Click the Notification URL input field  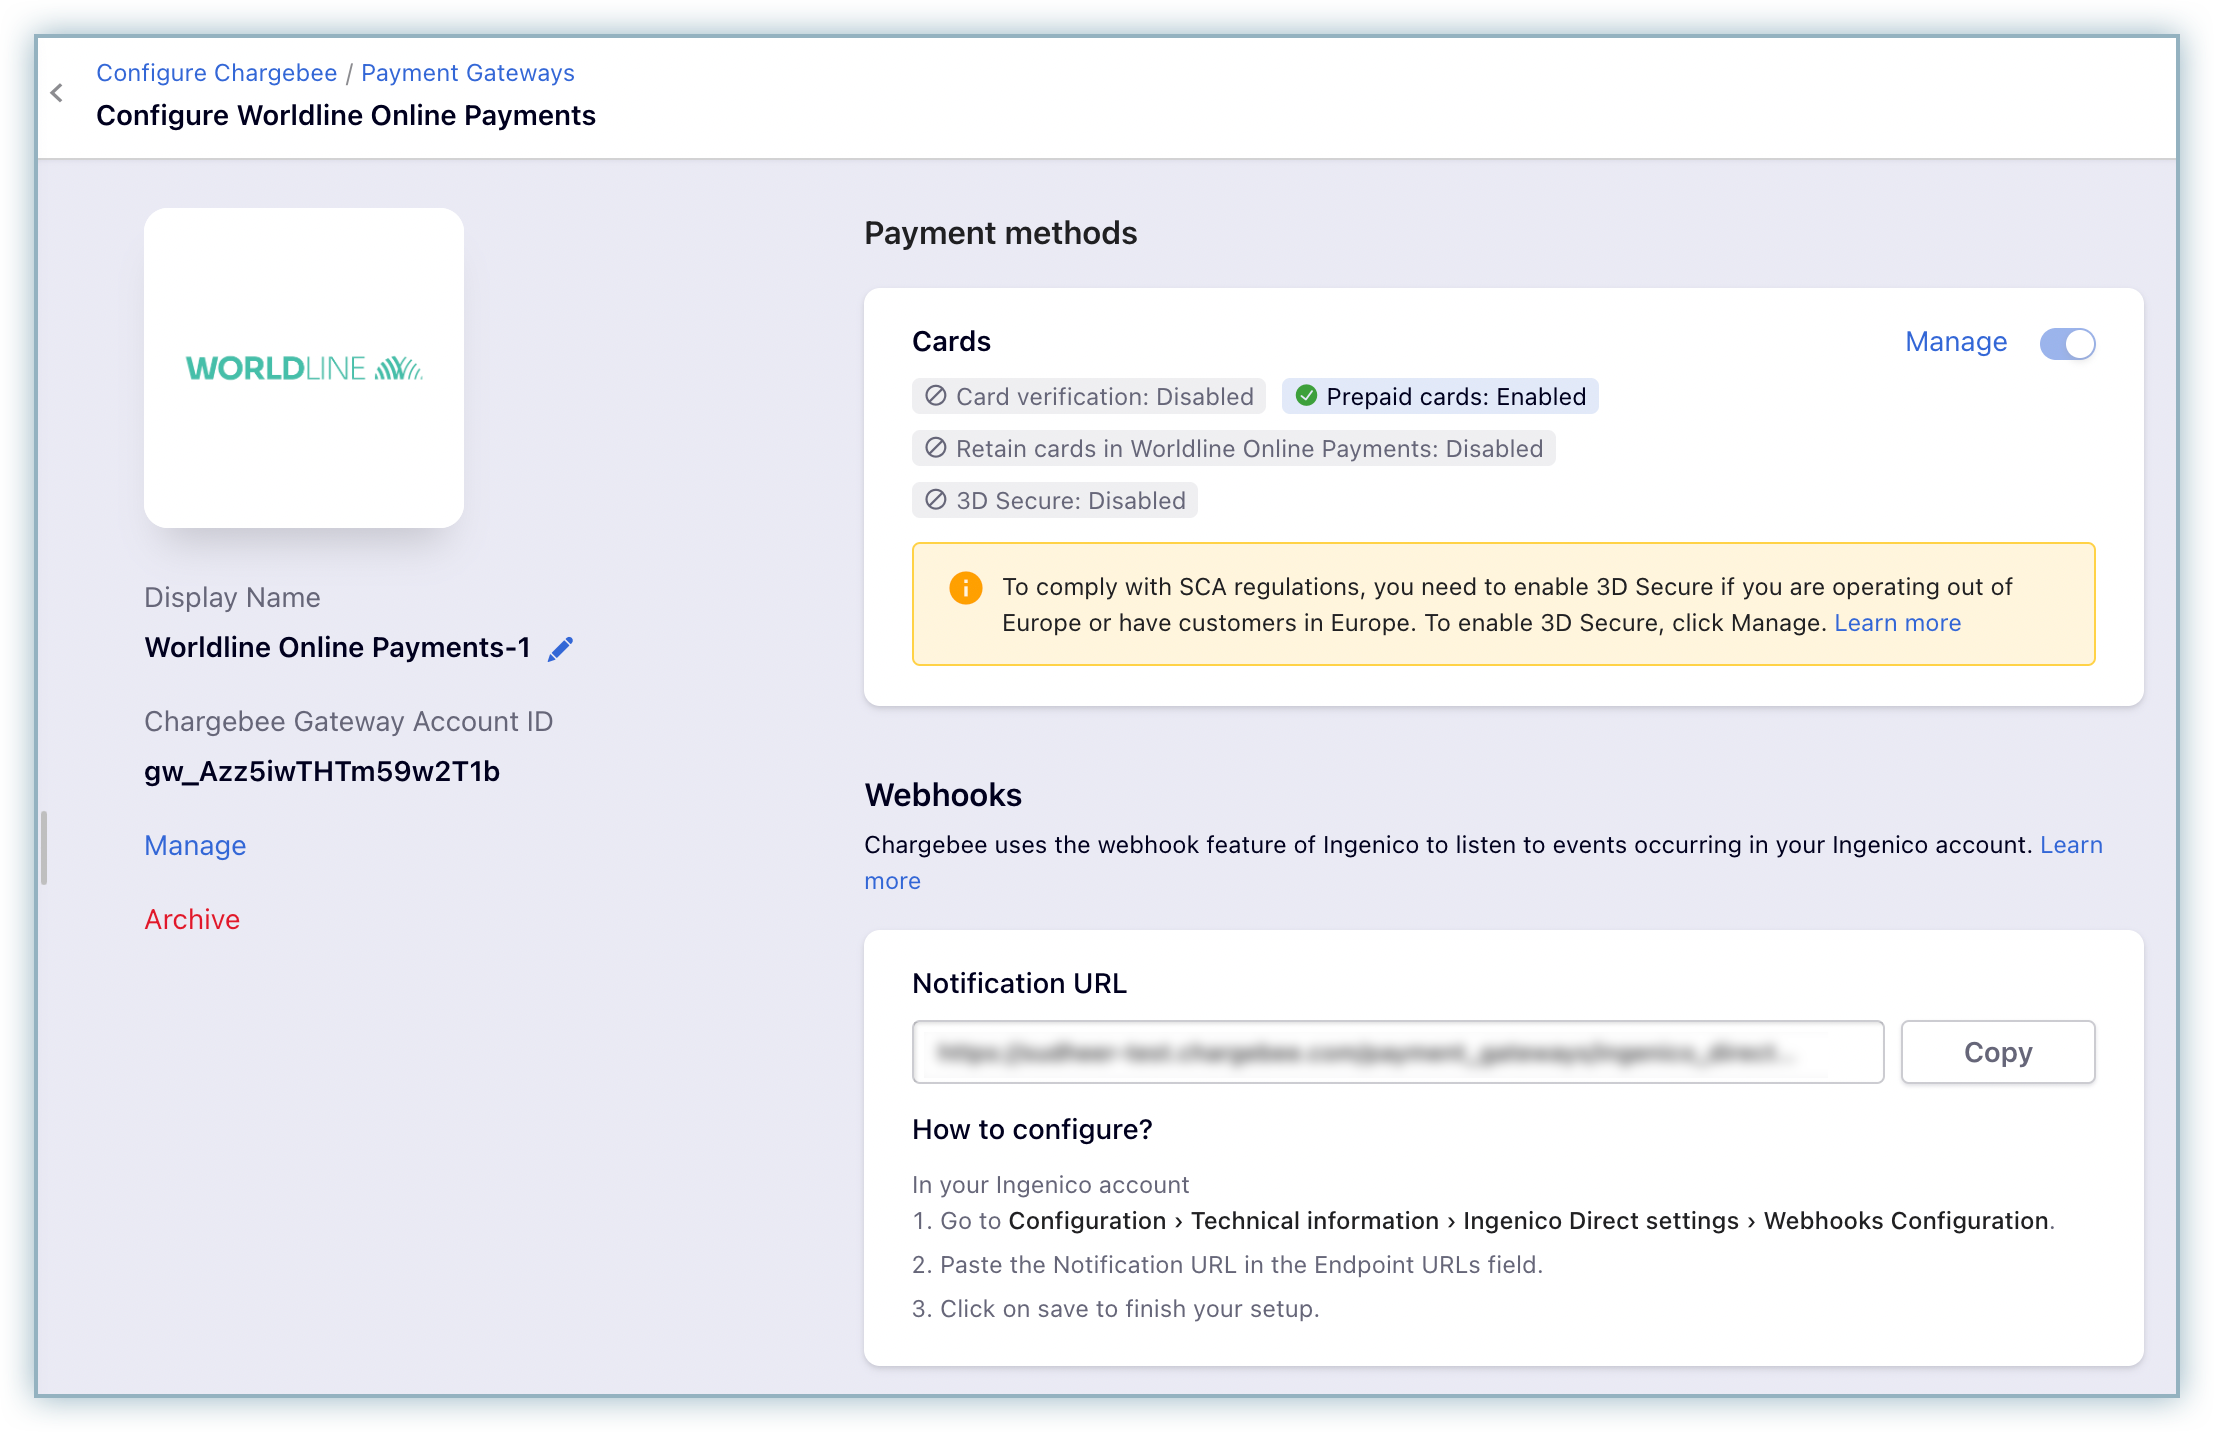coord(1398,1052)
